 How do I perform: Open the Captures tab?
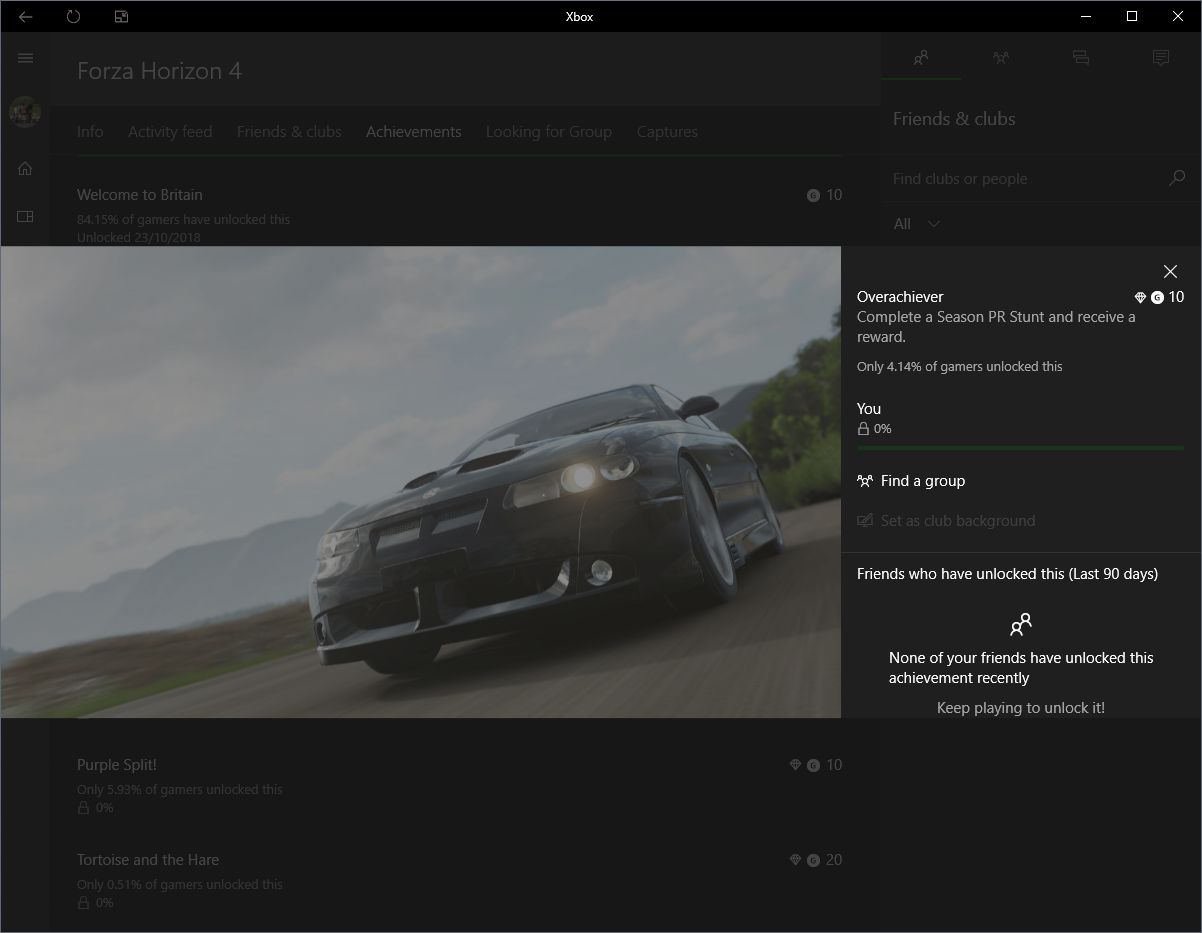tap(667, 132)
